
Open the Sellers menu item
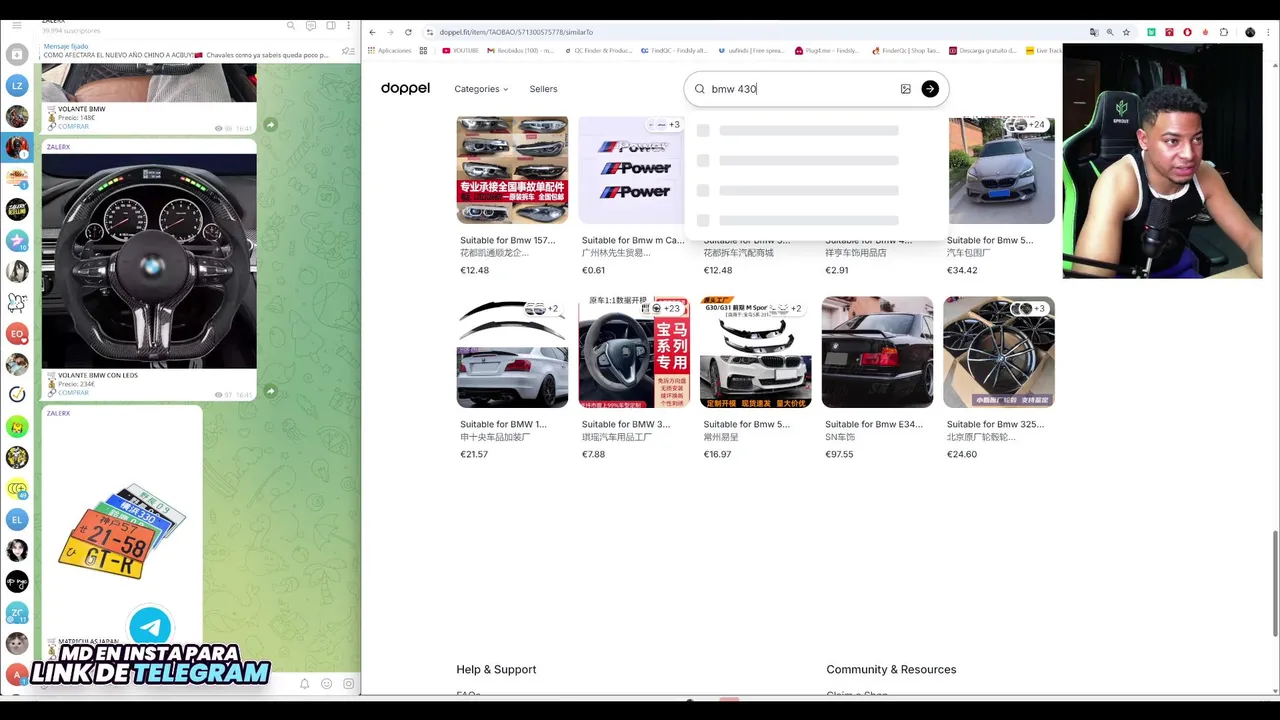543,89
